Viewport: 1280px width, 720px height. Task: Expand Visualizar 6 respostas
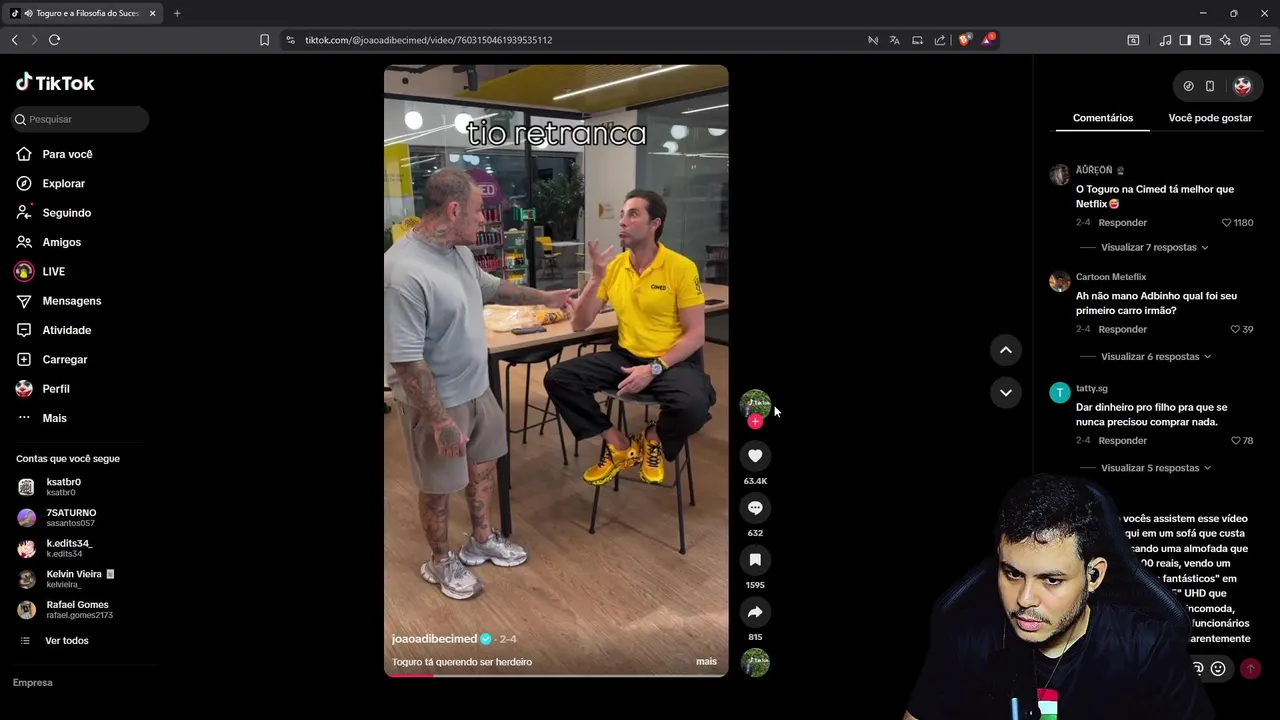click(x=1156, y=357)
